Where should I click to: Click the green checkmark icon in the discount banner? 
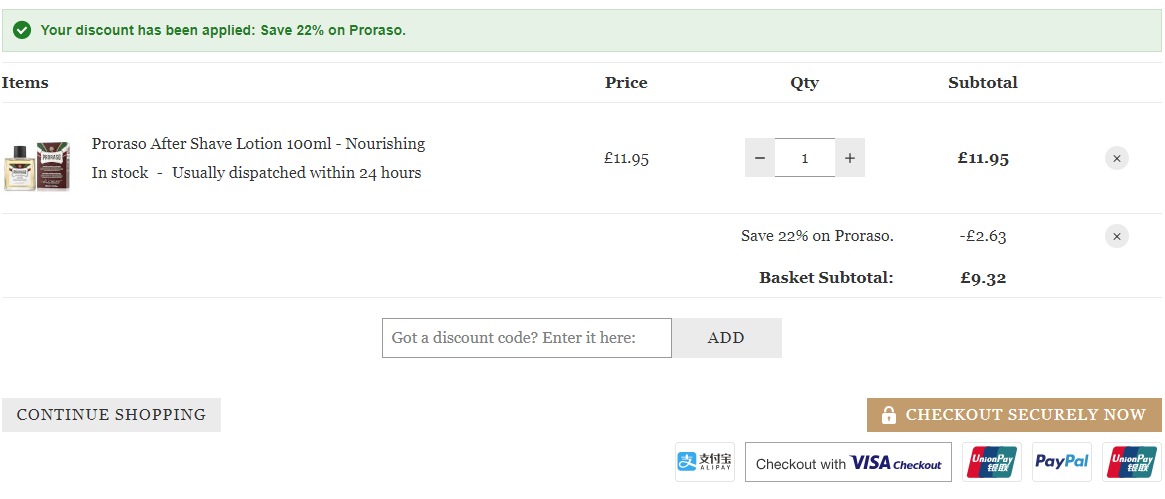tap(22, 30)
